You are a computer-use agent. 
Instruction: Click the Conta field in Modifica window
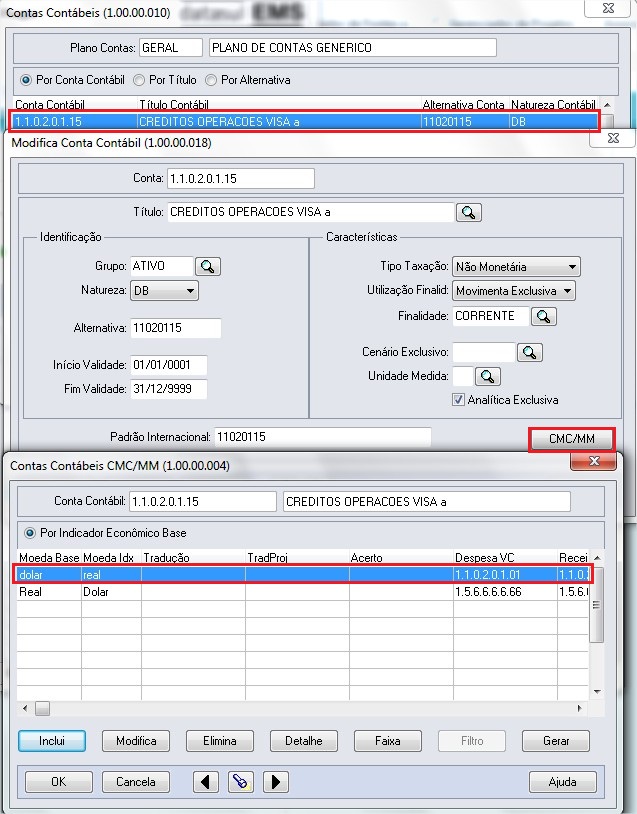[241, 179]
